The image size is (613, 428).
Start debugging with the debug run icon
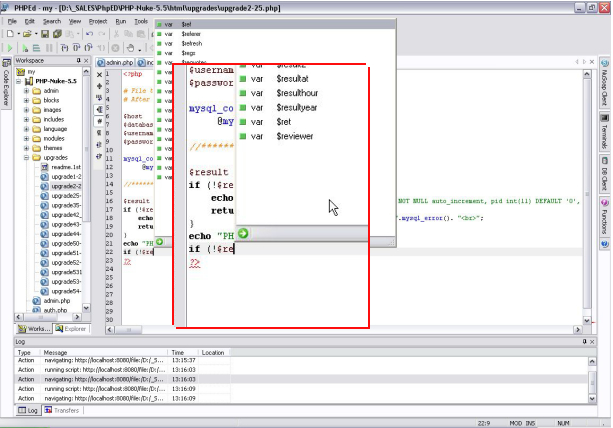tap(25, 48)
